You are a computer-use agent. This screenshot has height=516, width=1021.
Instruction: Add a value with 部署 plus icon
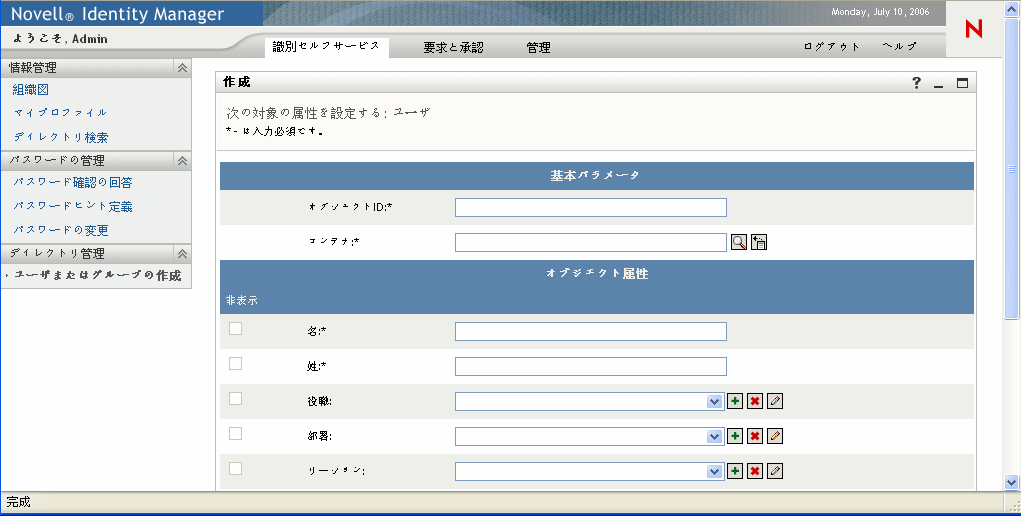click(735, 436)
